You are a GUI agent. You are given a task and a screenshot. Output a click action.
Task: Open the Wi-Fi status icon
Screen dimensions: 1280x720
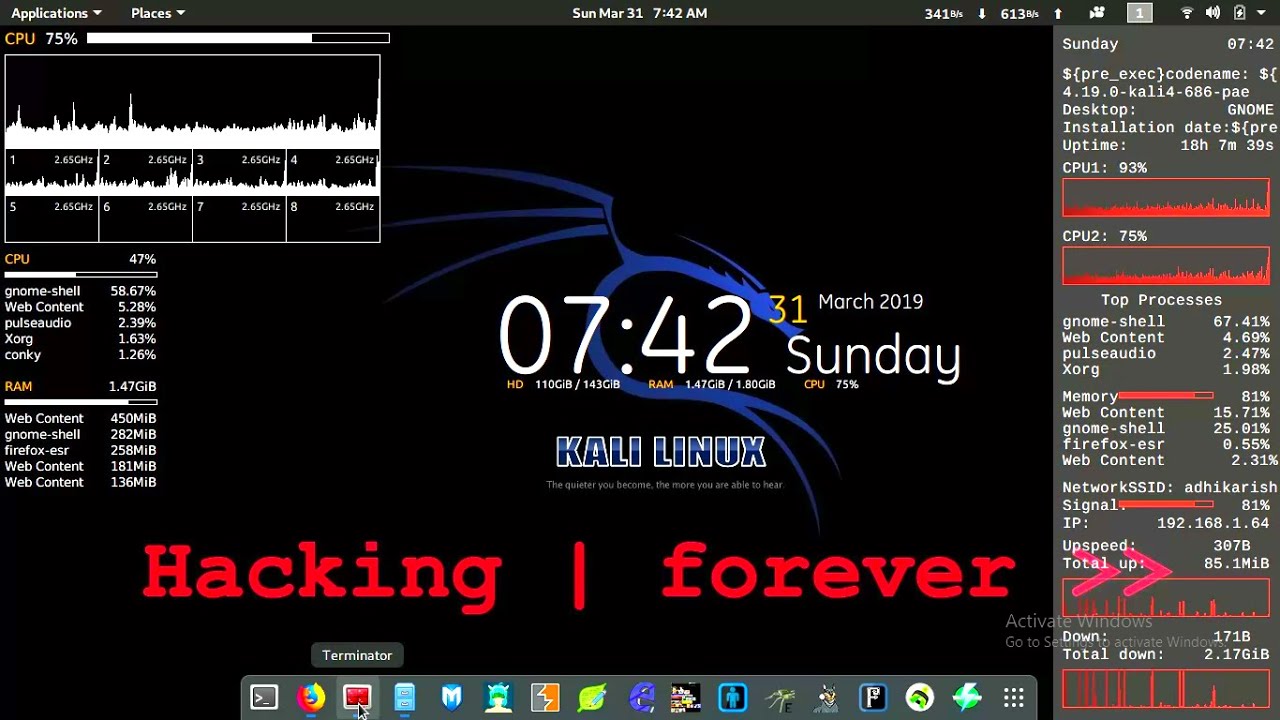tap(1187, 13)
